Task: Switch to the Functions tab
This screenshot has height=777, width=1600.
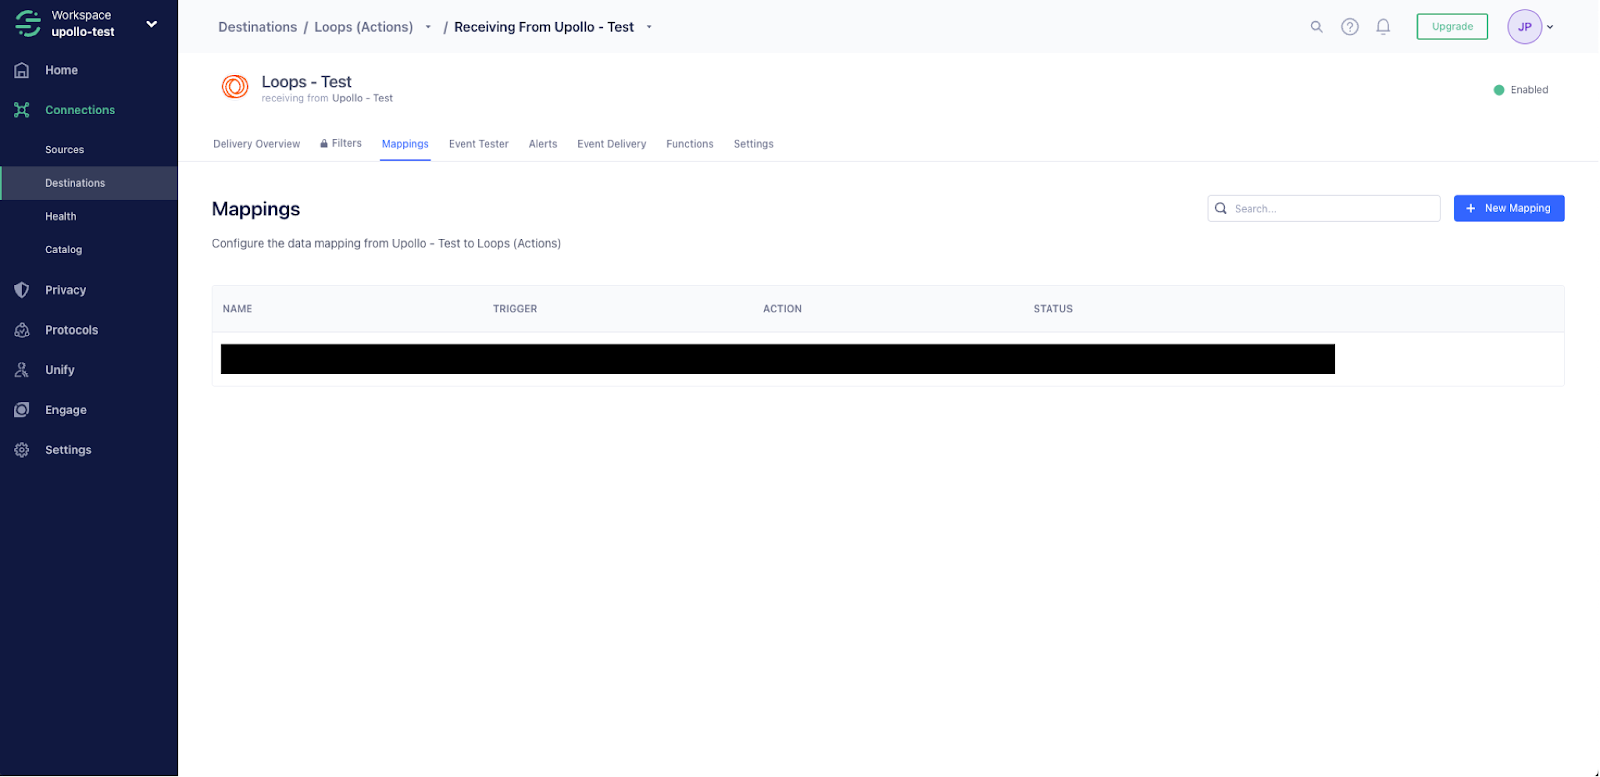Action: coord(690,144)
